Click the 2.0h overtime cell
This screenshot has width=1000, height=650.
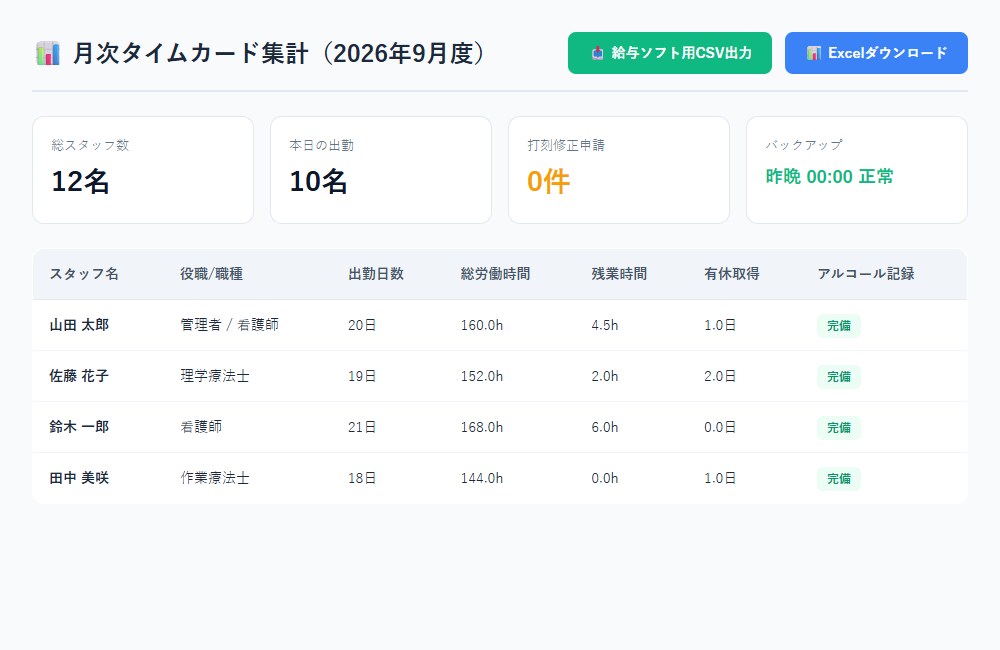click(x=605, y=376)
